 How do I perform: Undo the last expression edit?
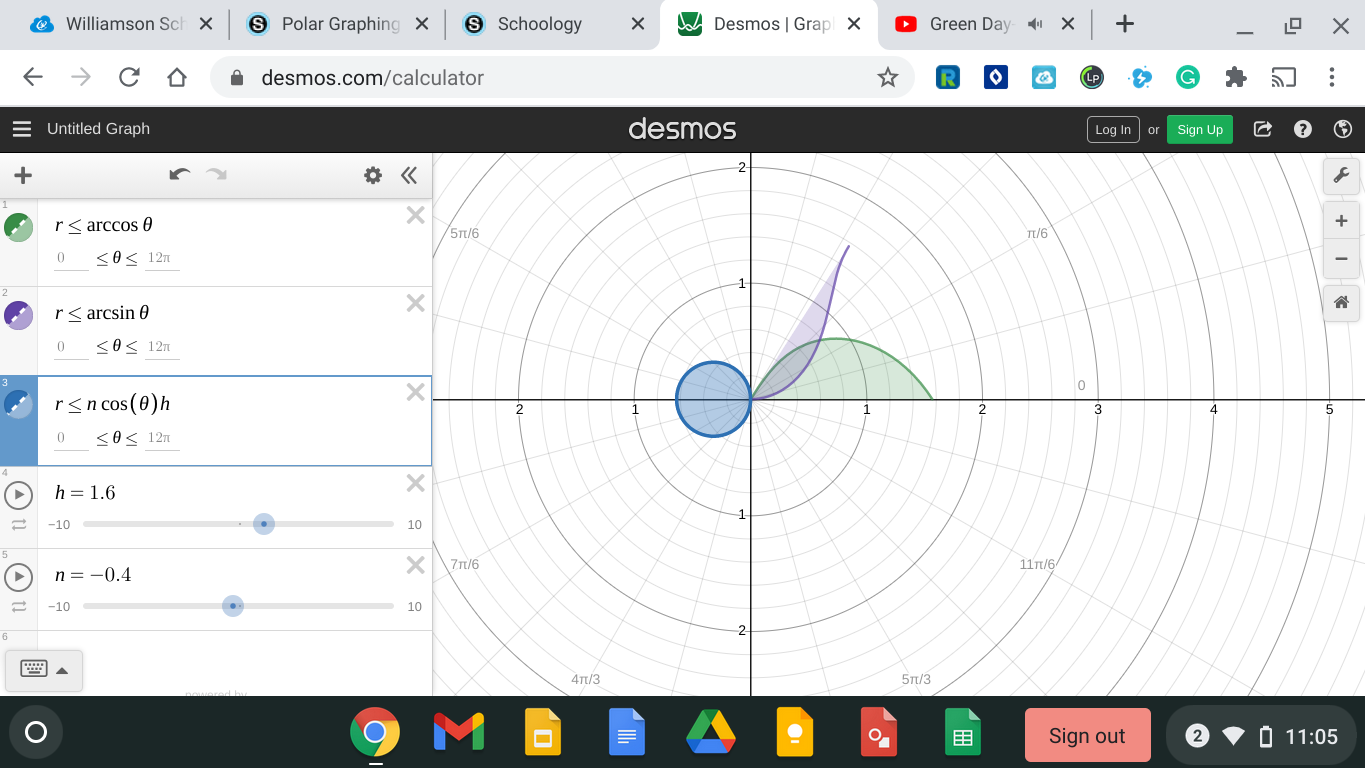[x=180, y=175]
